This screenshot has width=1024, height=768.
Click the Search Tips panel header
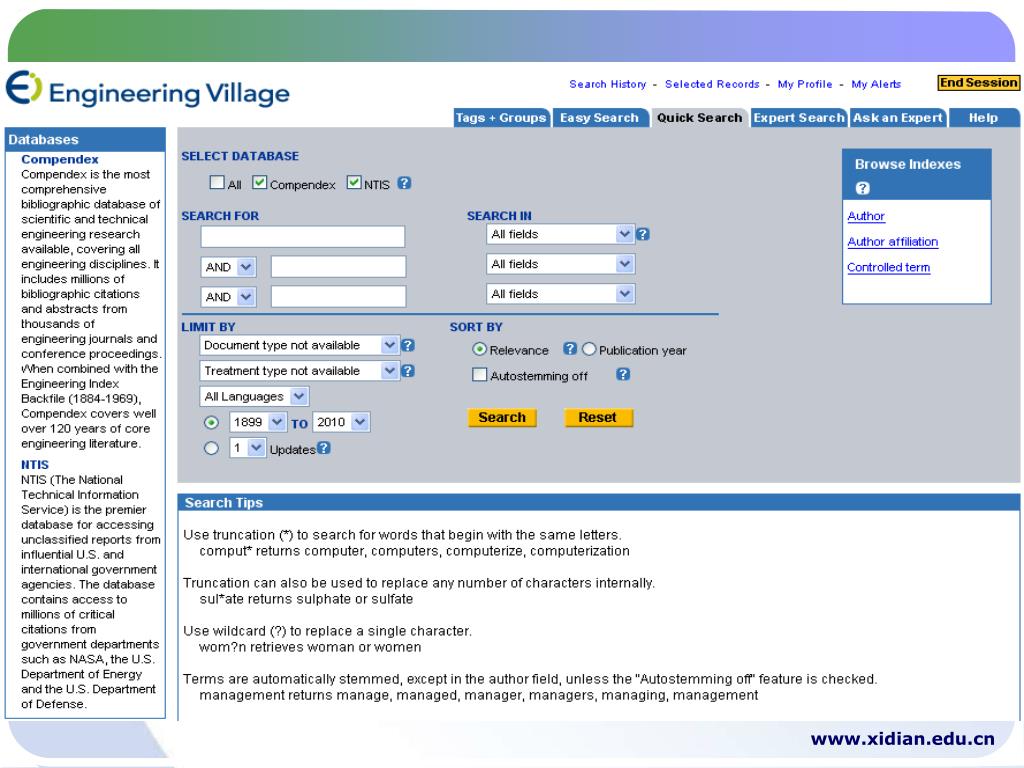pos(598,502)
